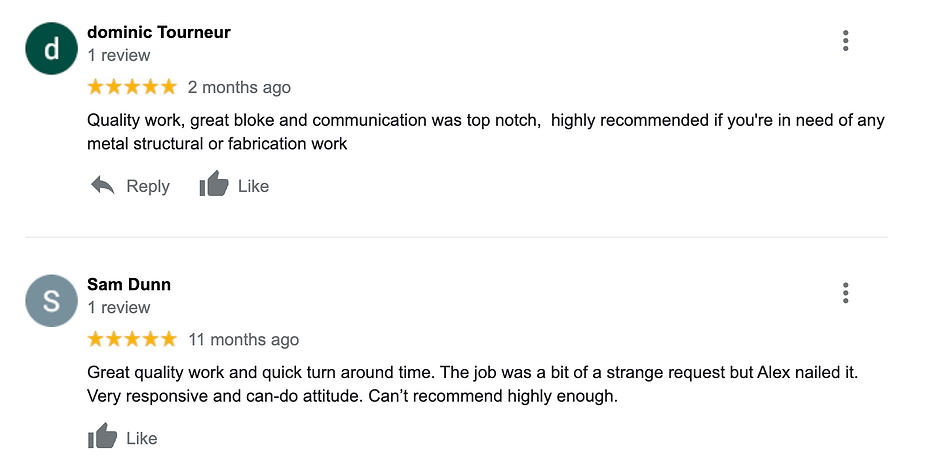
Task: Click the five-star rating on dominic's review
Action: tap(132, 87)
